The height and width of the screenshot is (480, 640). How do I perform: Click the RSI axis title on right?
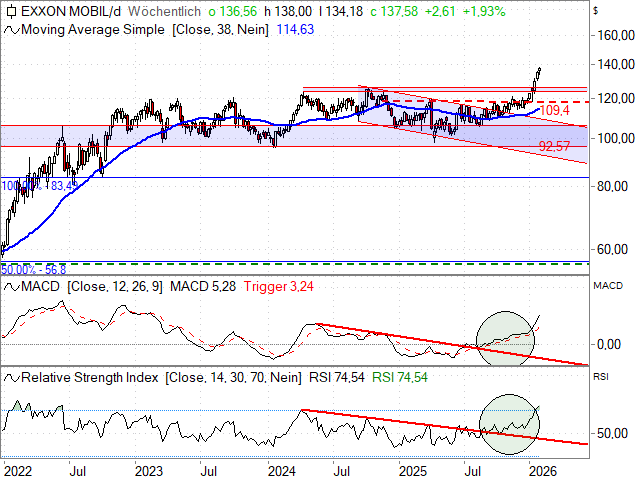click(x=601, y=377)
